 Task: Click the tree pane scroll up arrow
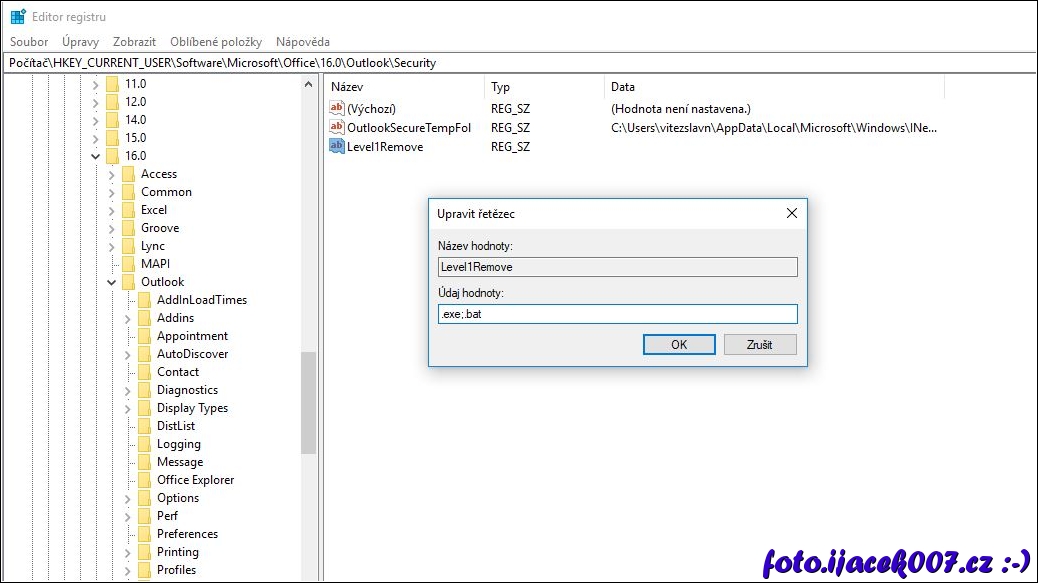308,86
